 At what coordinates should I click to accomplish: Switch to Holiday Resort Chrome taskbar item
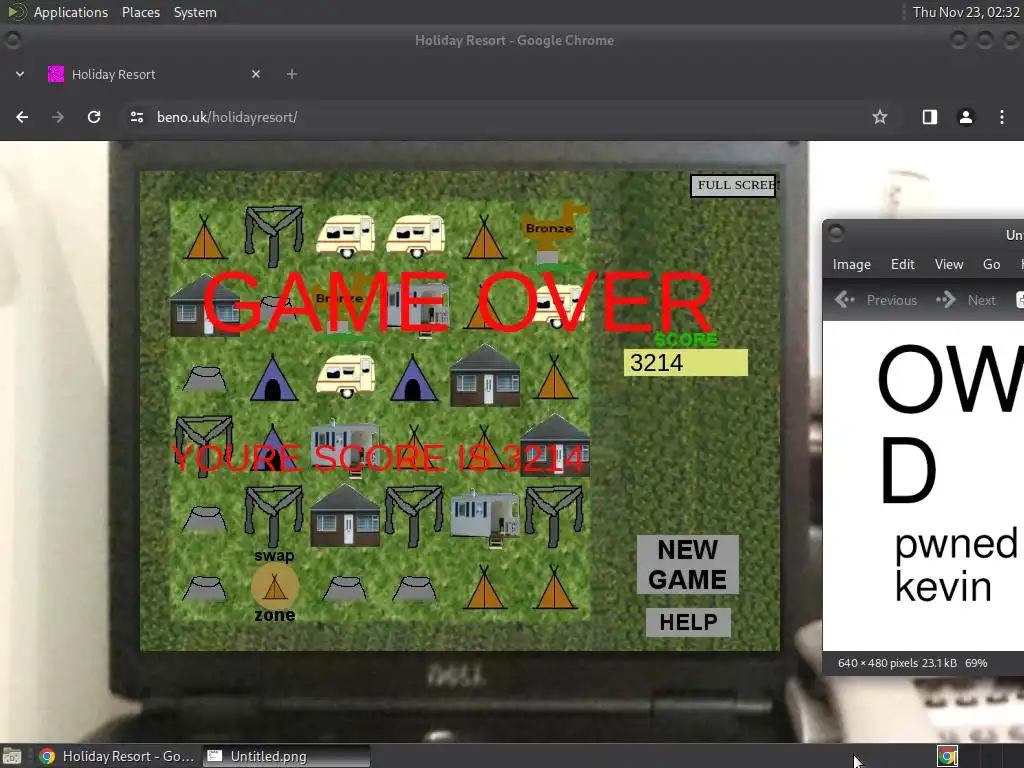pos(116,756)
